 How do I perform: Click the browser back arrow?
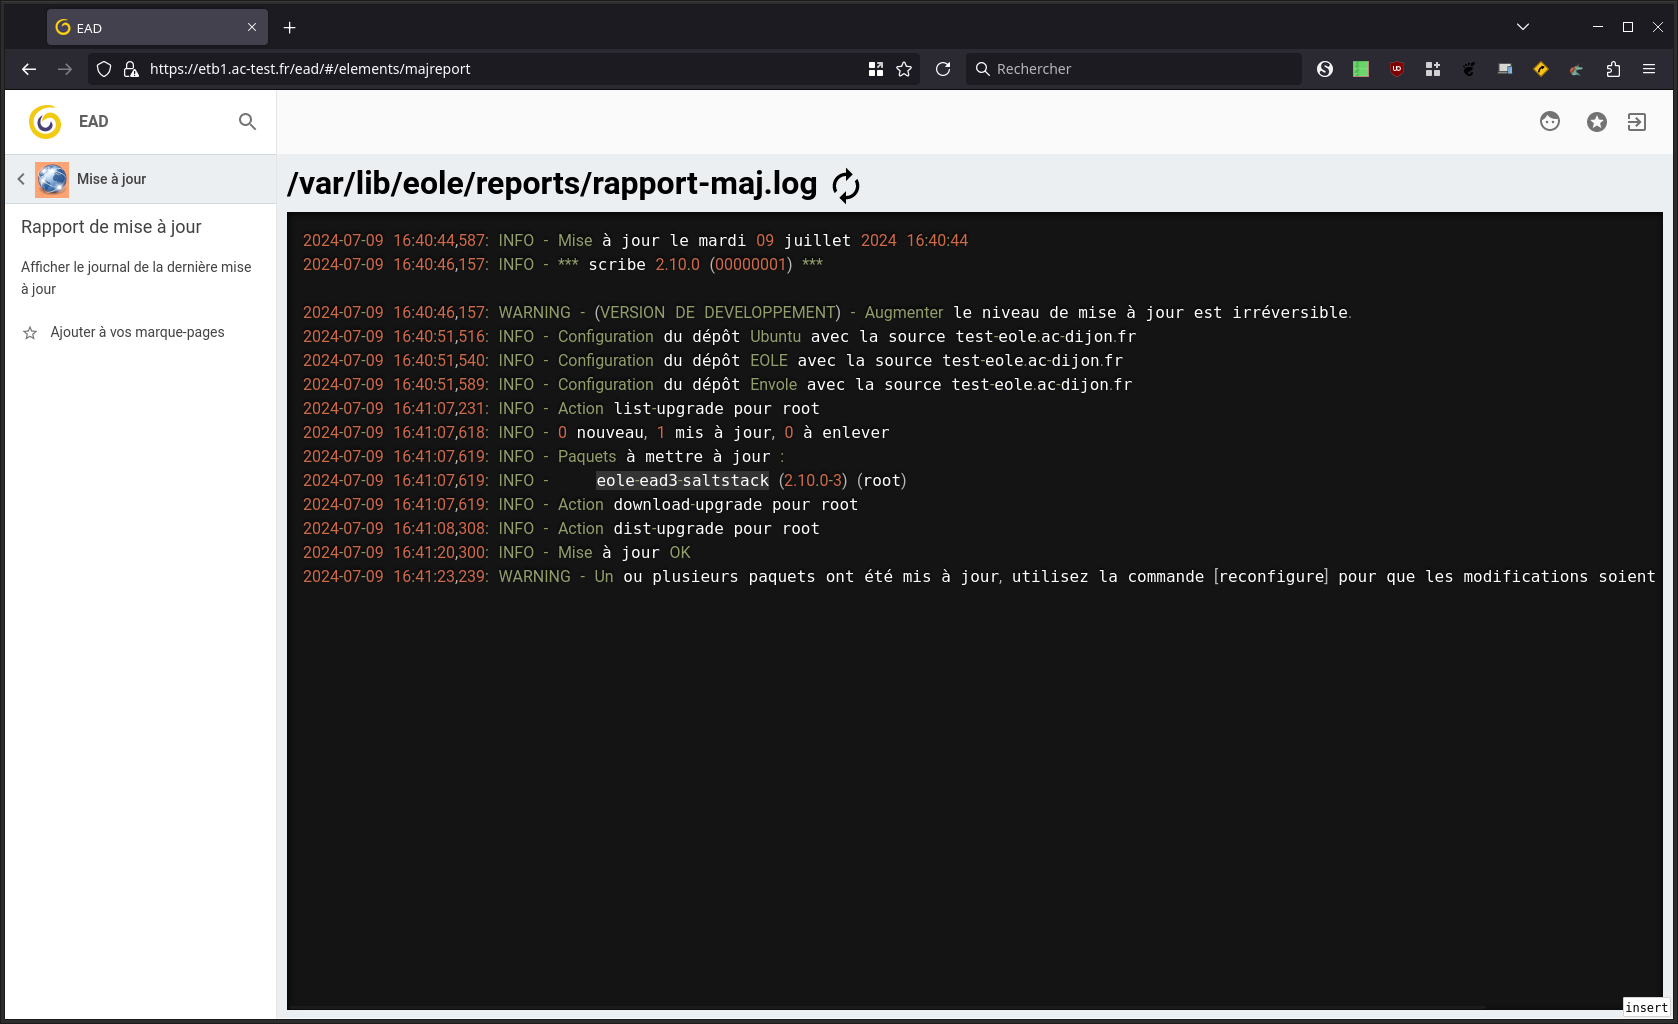[29, 69]
